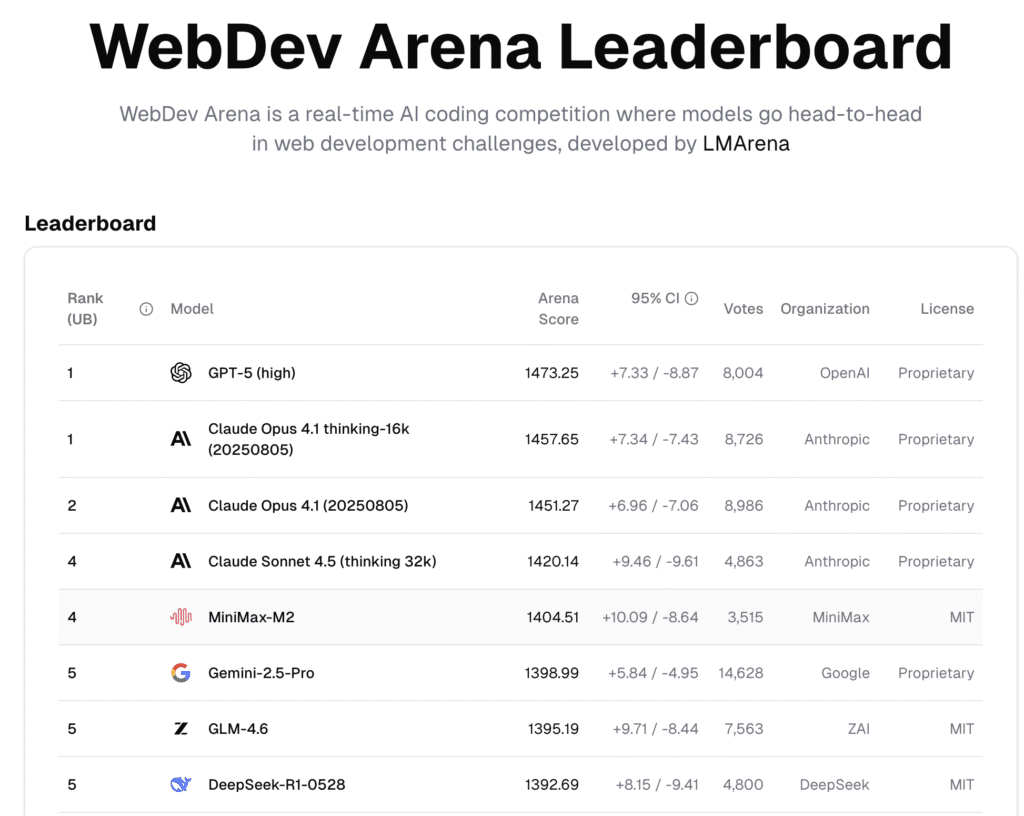This screenshot has width=1024, height=816.
Task: Click the DeepSeek-R1-0528 model name
Action: click(277, 785)
